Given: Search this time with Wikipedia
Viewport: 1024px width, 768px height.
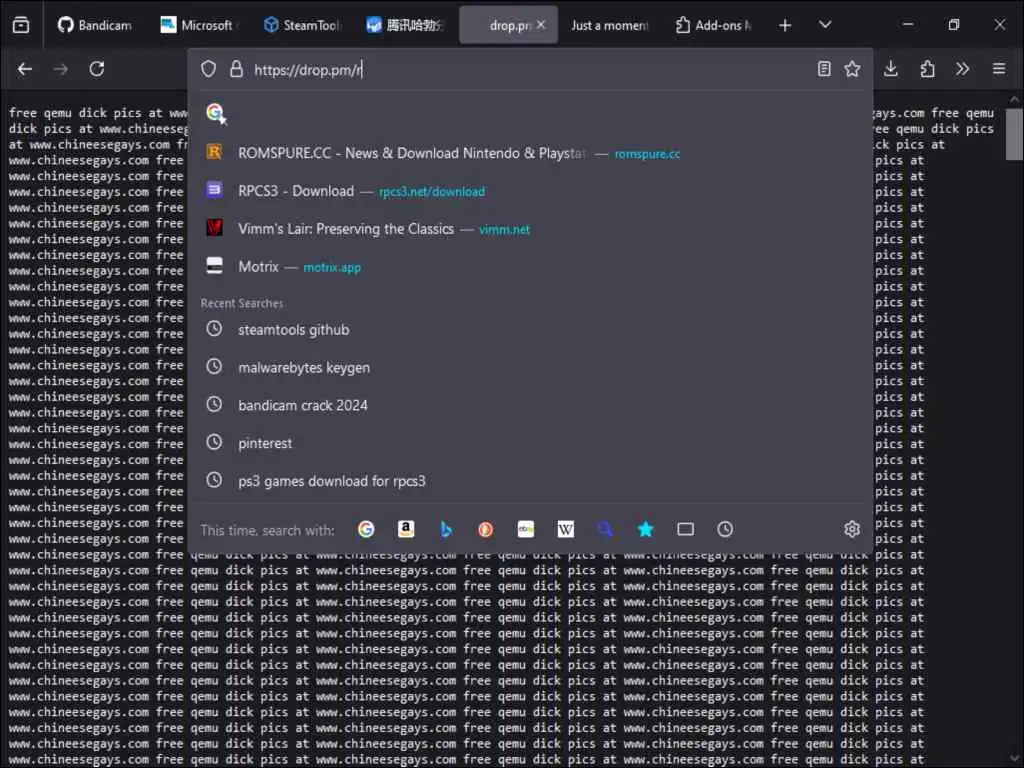Looking at the screenshot, I should pos(566,529).
